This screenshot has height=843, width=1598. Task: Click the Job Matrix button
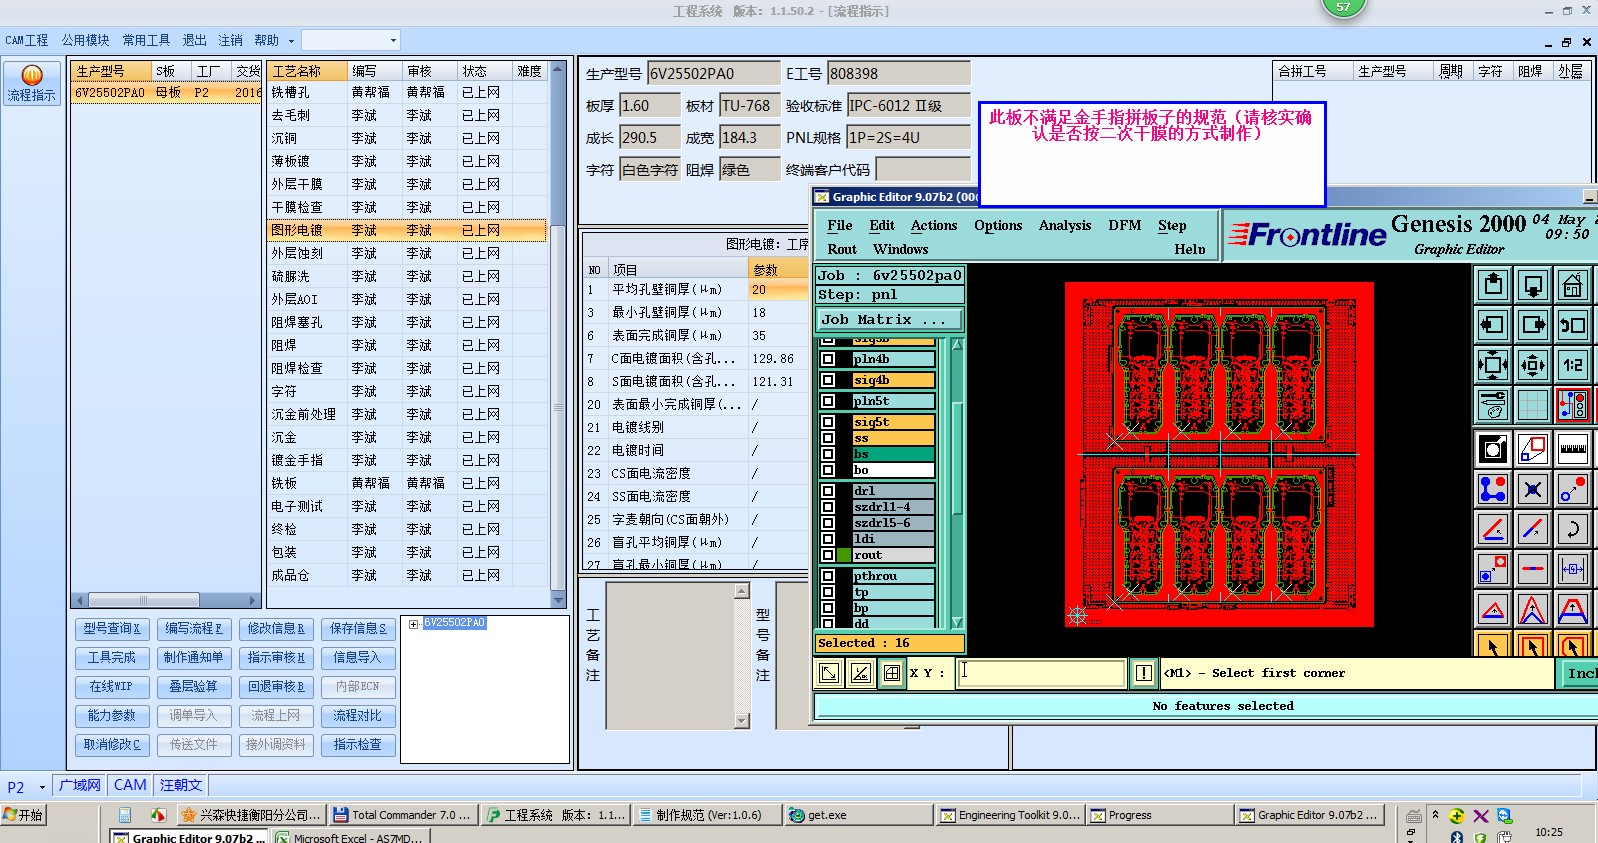tap(890, 320)
